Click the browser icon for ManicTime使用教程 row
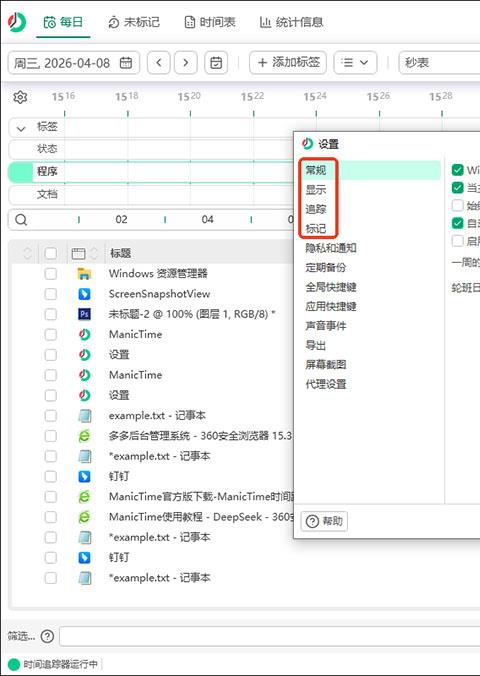This screenshot has width=480, height=676. pos(84,517)
